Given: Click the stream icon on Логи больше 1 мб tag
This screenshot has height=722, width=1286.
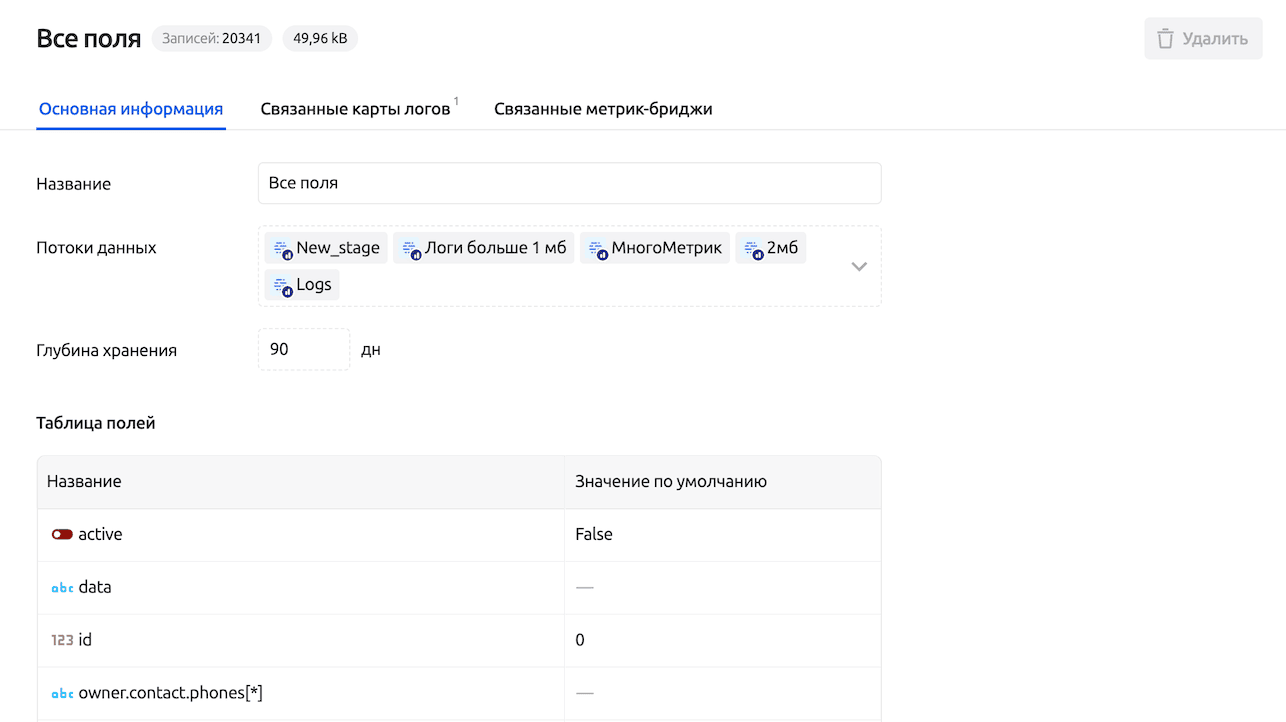Looking at the screenshot, I should coord(410,249).
